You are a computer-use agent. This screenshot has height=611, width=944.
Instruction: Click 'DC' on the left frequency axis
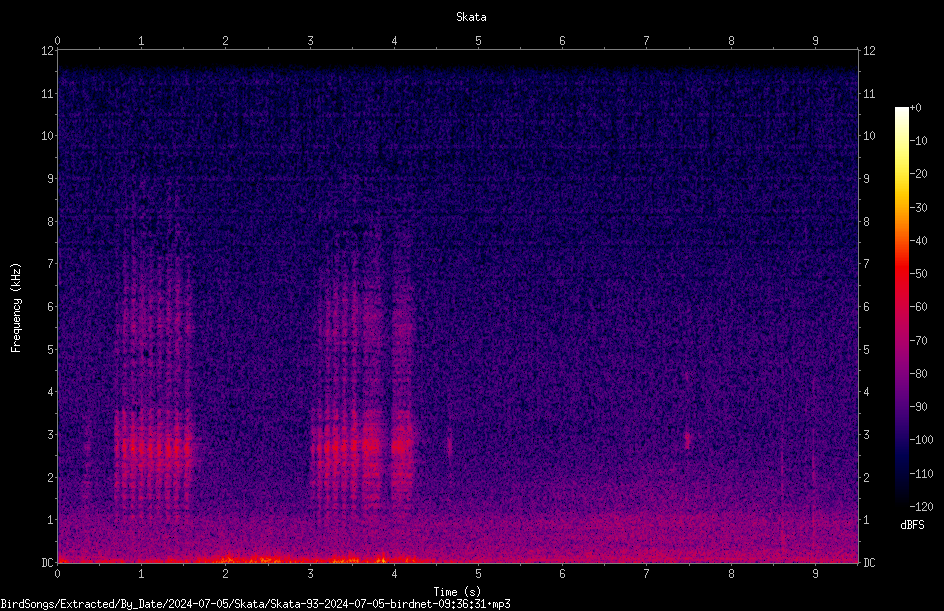[x=47, y=563]
